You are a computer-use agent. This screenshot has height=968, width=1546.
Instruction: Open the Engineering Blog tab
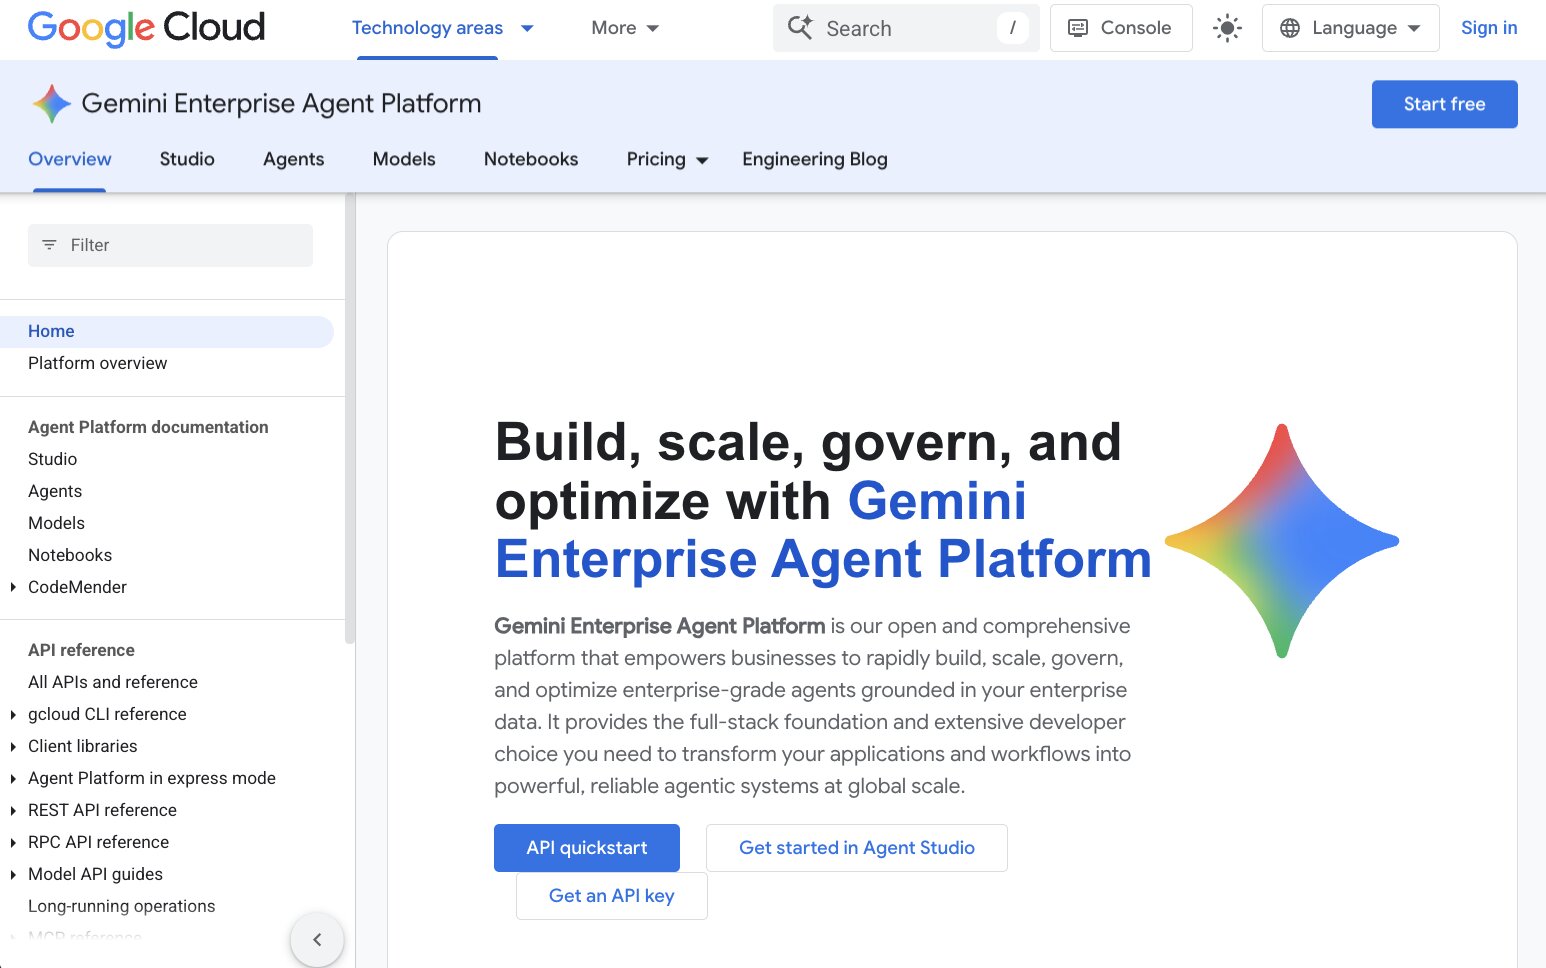coord(815,159)
